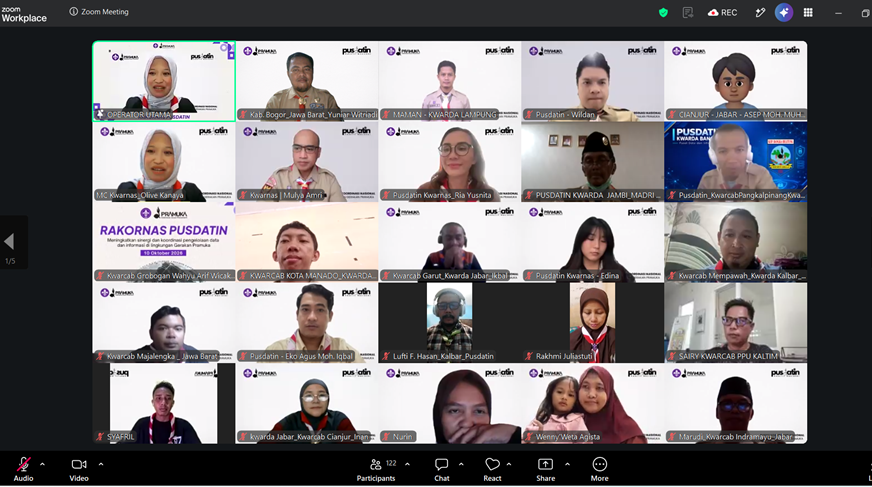Select the Pusdatin Kwarnas_Ria Yusnita tile

450,162
